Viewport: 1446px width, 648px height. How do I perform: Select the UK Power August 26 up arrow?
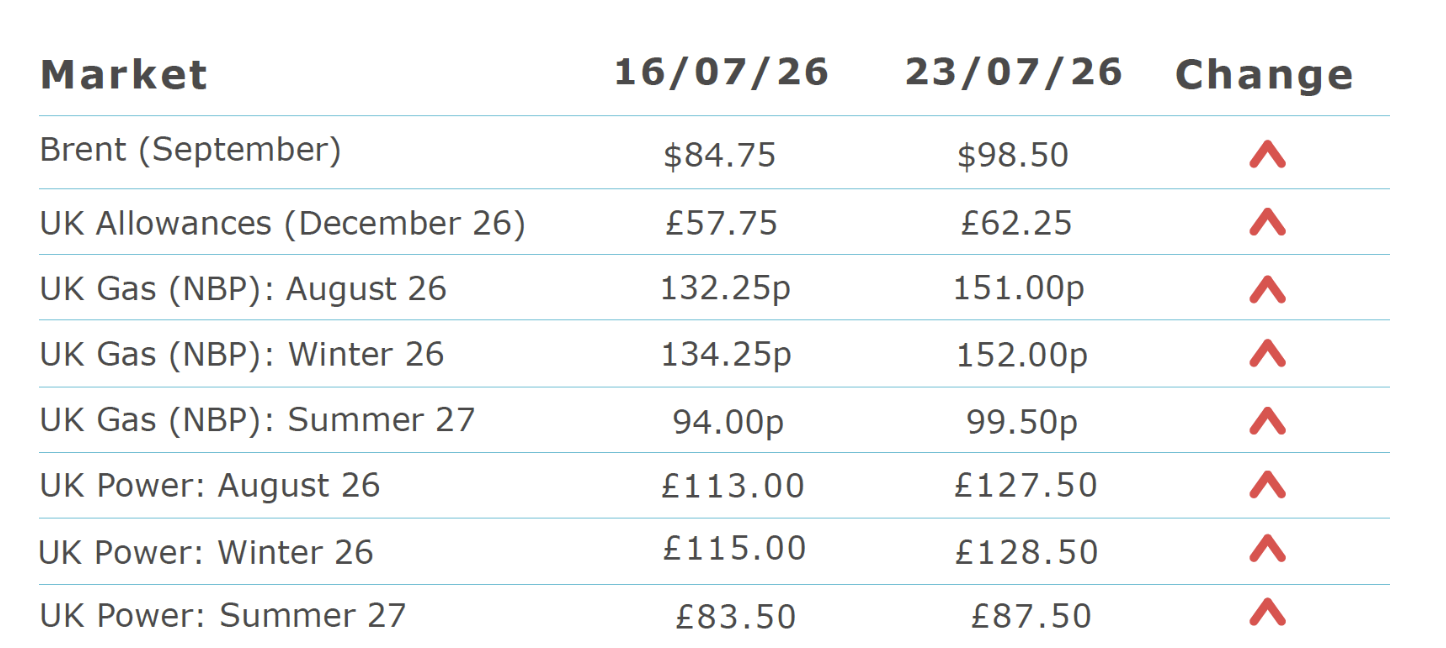1267,485
